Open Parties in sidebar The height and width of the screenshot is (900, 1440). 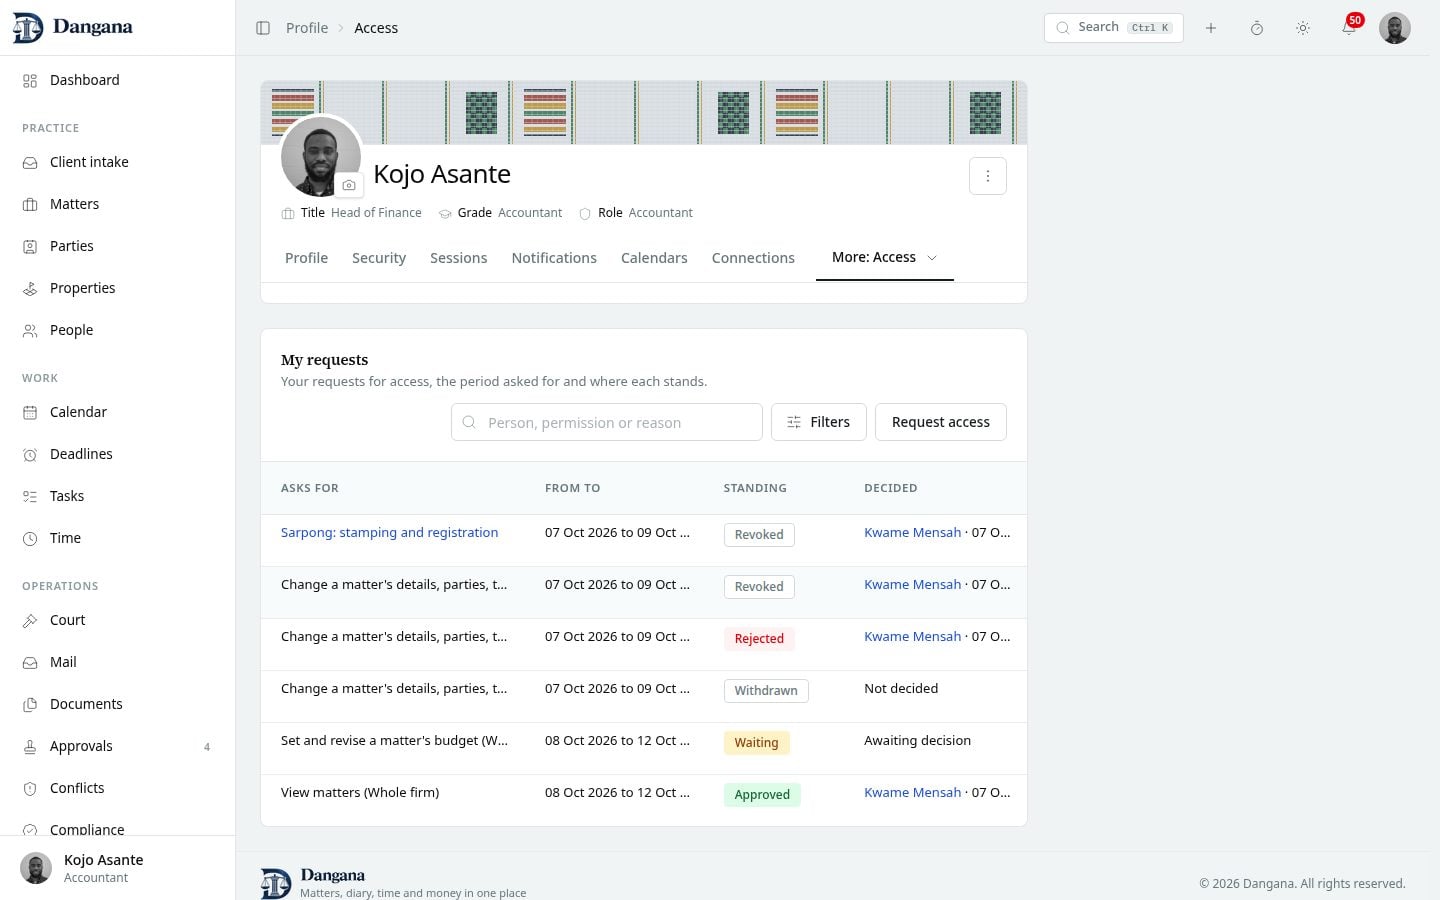click(x=118, y=246)
